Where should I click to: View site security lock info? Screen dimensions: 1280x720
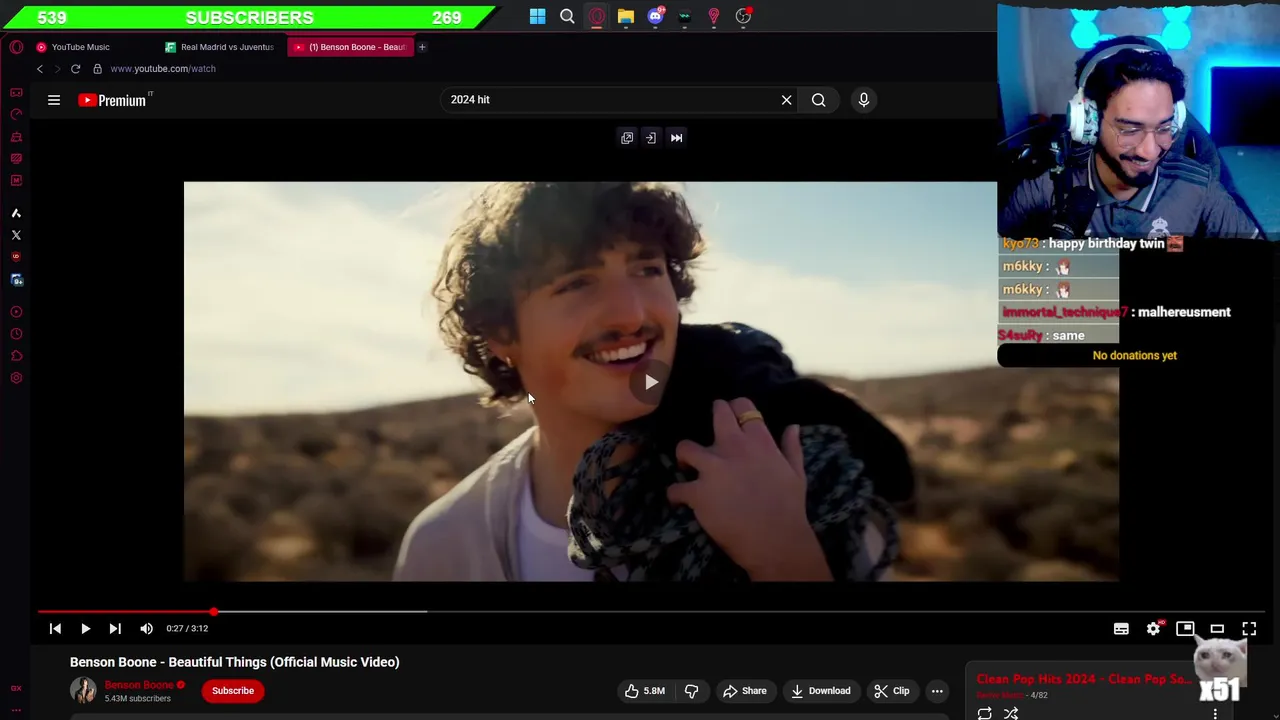tap(97, 69)
